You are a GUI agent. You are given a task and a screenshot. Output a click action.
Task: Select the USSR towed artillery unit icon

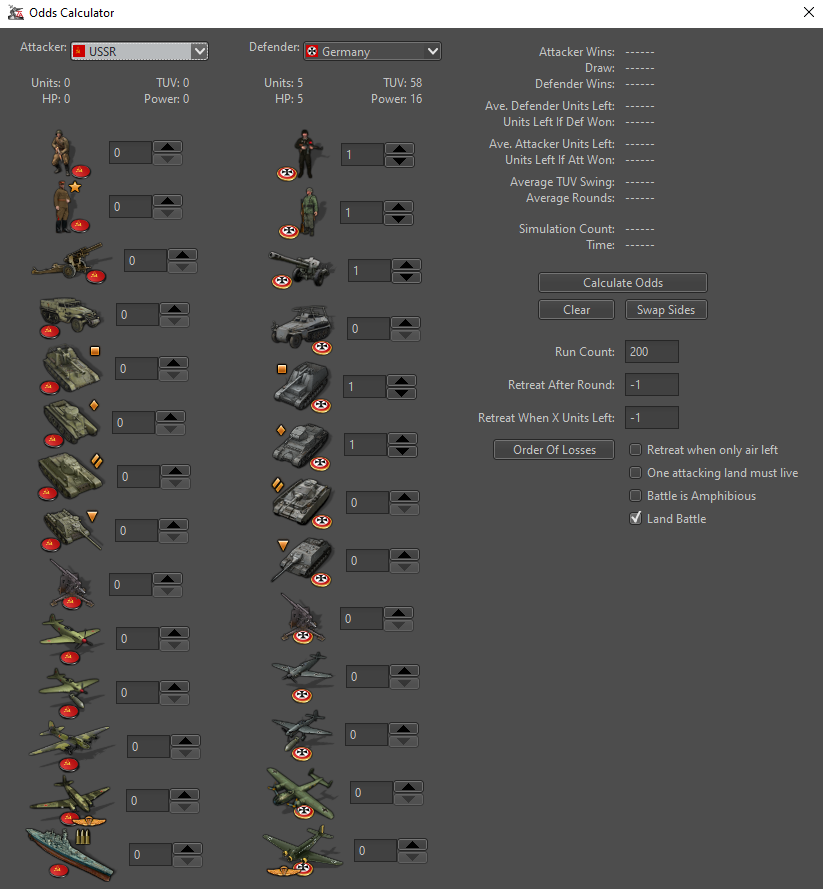pyautogui.click(x=69, y=261)
